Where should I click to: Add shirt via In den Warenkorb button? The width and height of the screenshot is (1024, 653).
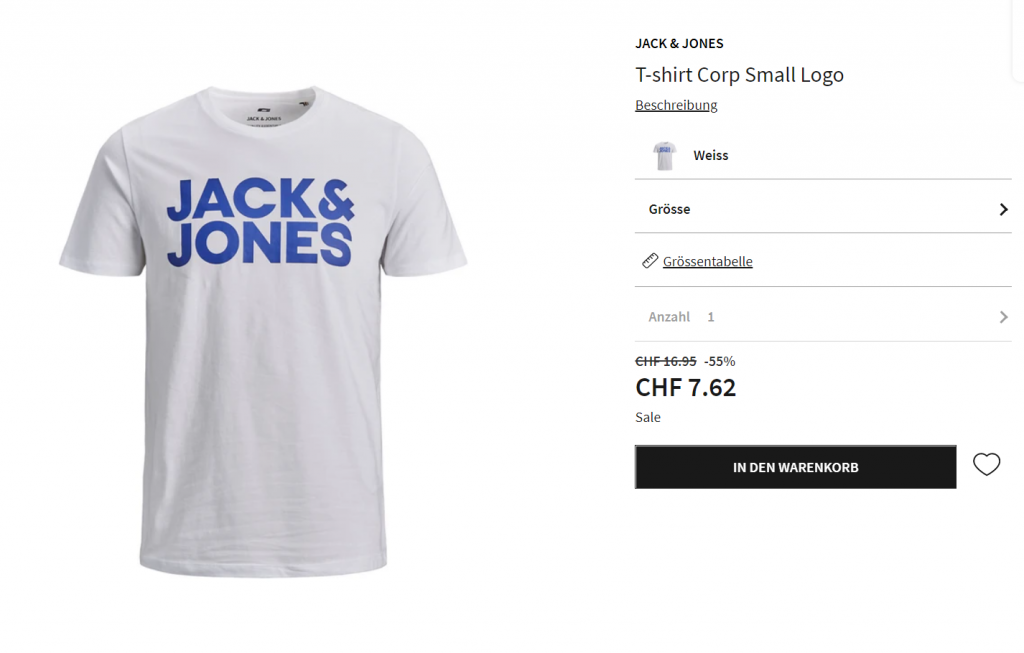[795, 467]
